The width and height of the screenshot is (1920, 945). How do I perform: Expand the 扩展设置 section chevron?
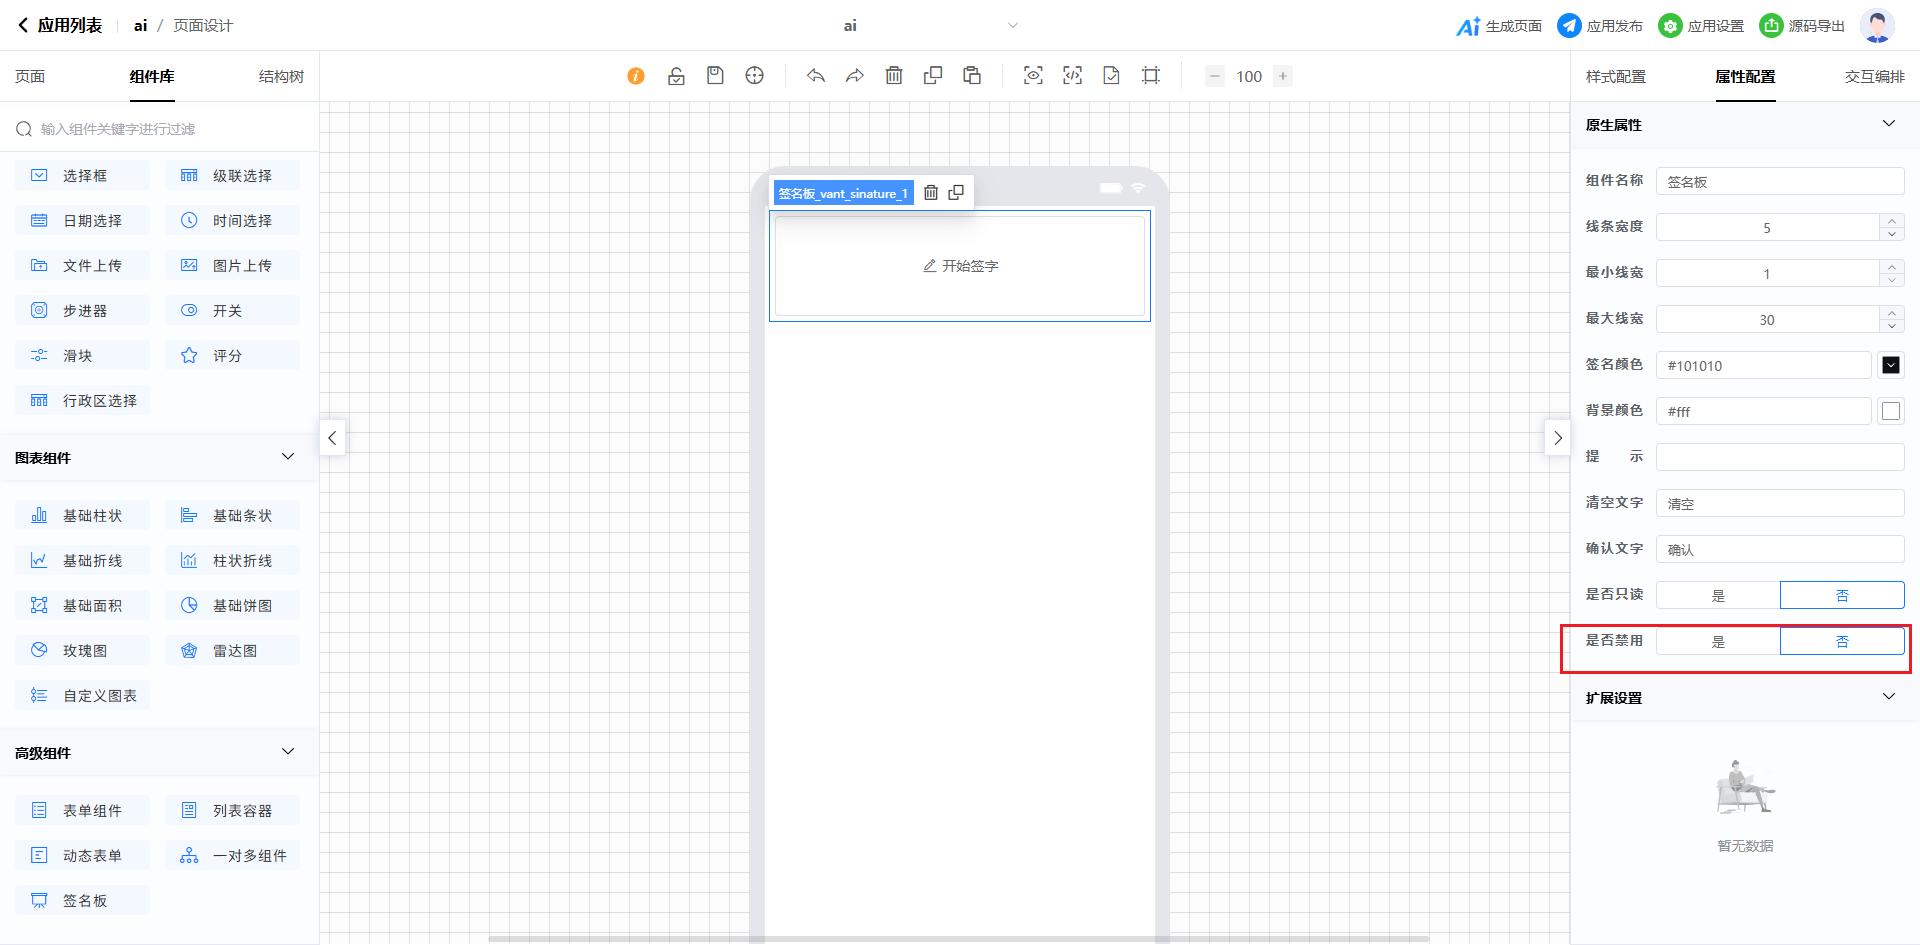tap(1889, 697)
